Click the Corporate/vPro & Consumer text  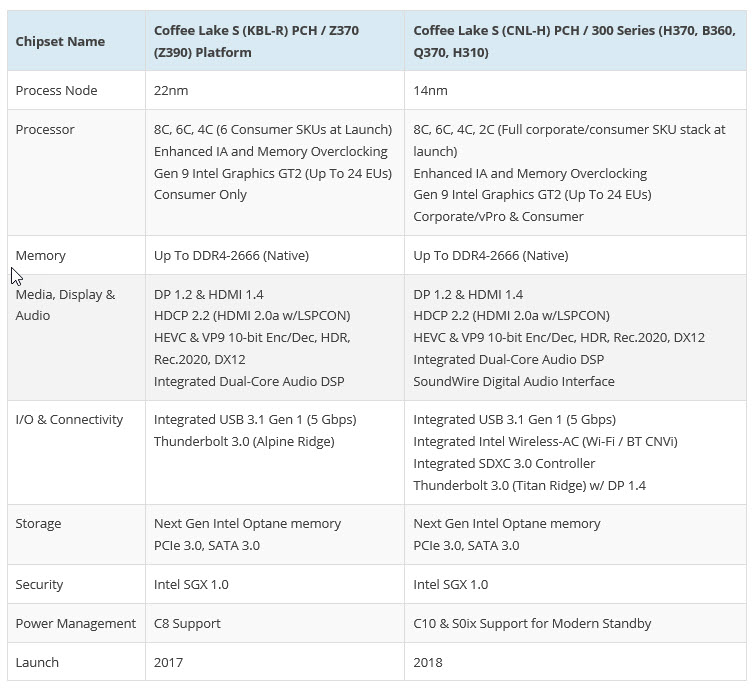coord(498,217)
